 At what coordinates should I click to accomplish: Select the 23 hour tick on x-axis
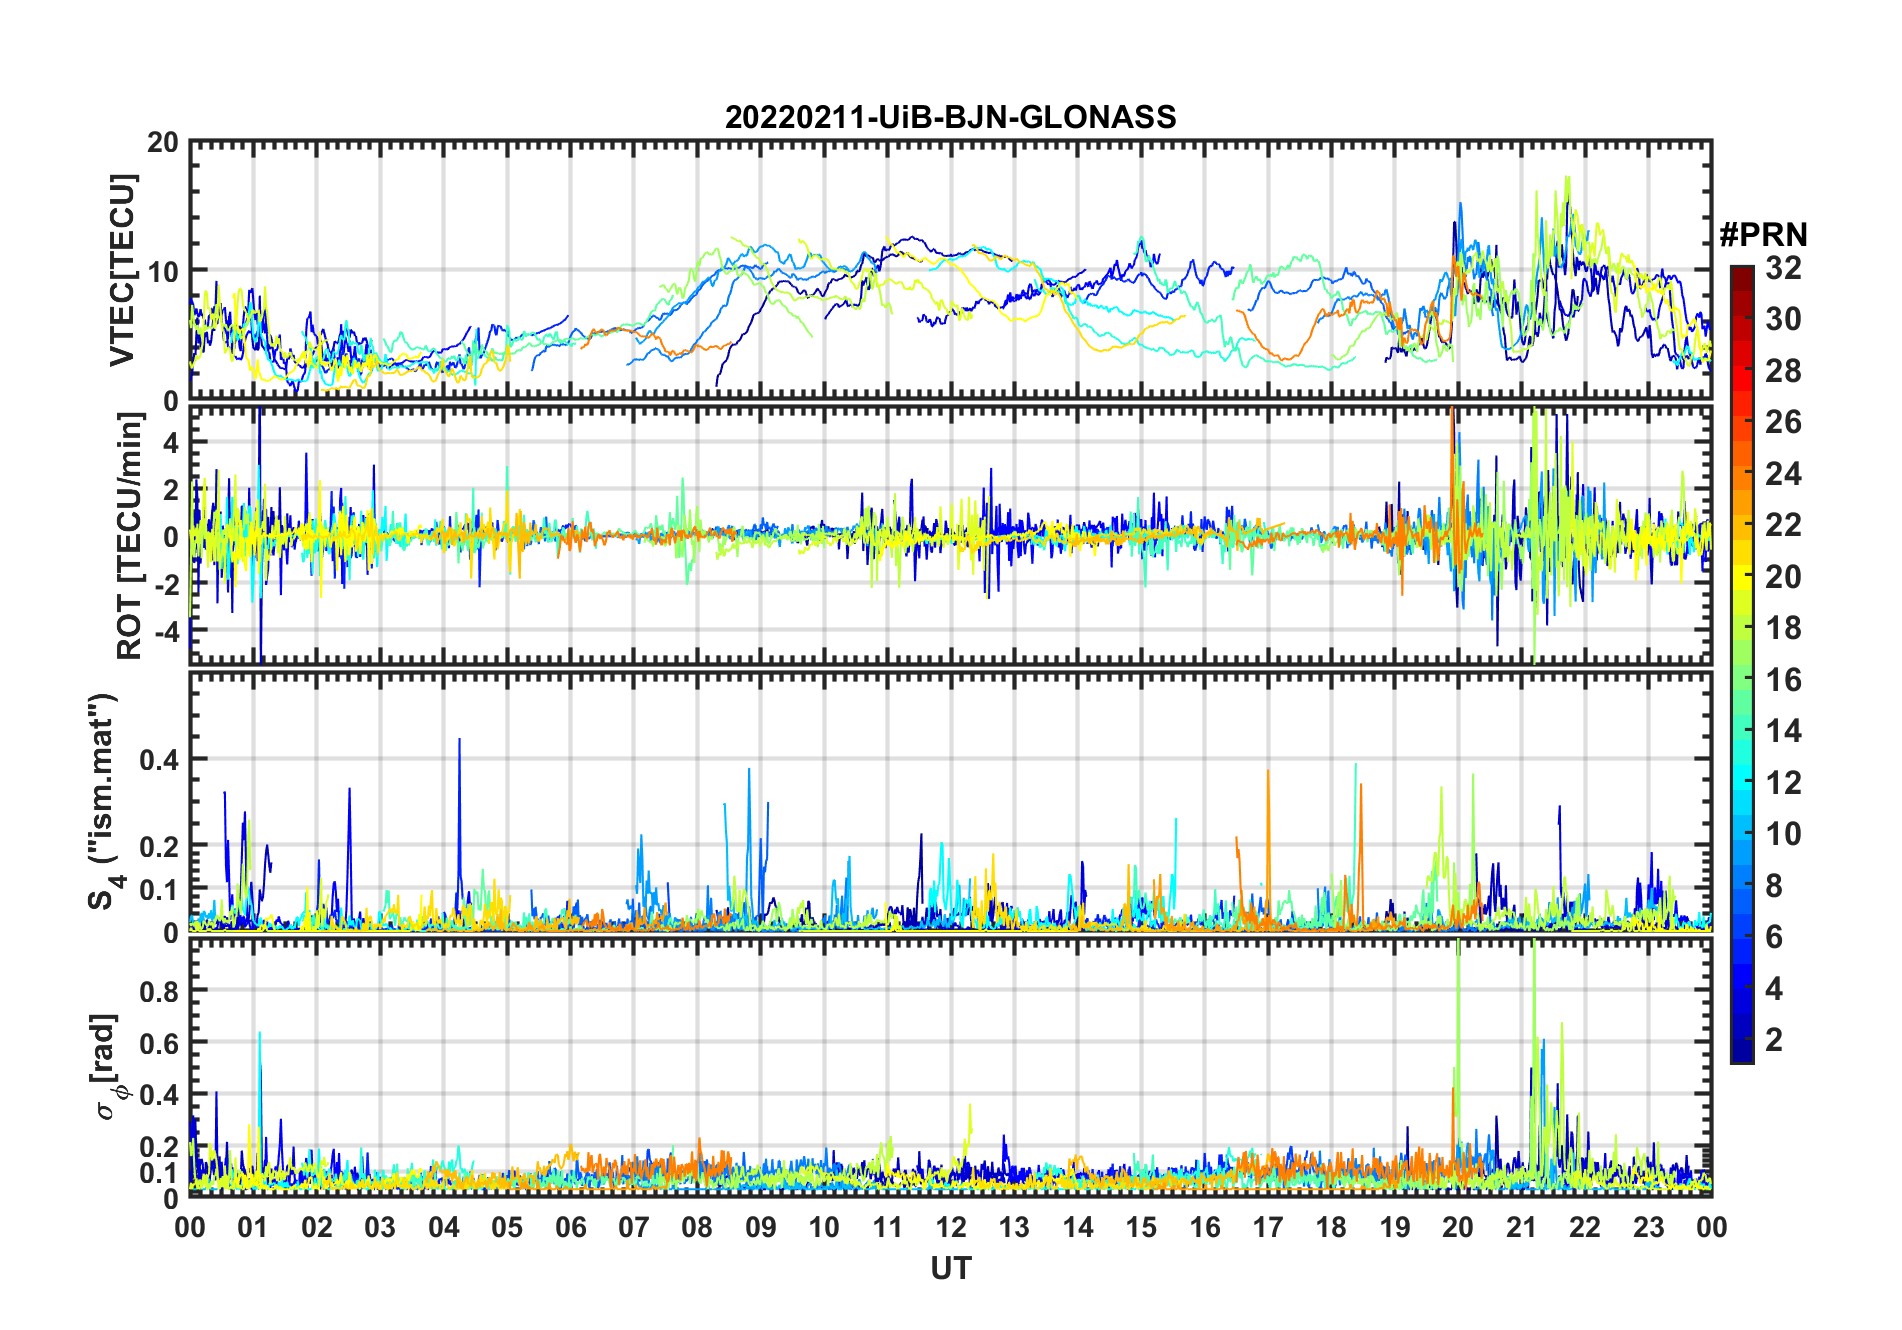point(1648,1227)
